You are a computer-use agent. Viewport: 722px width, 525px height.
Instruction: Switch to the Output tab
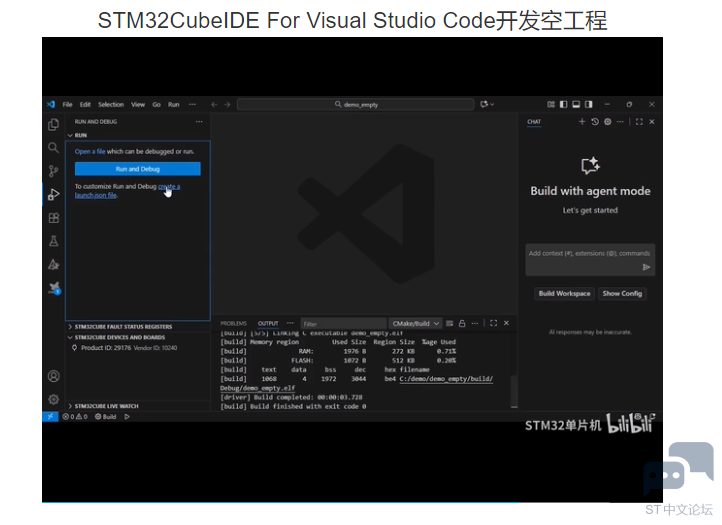(x=268, y=323)
